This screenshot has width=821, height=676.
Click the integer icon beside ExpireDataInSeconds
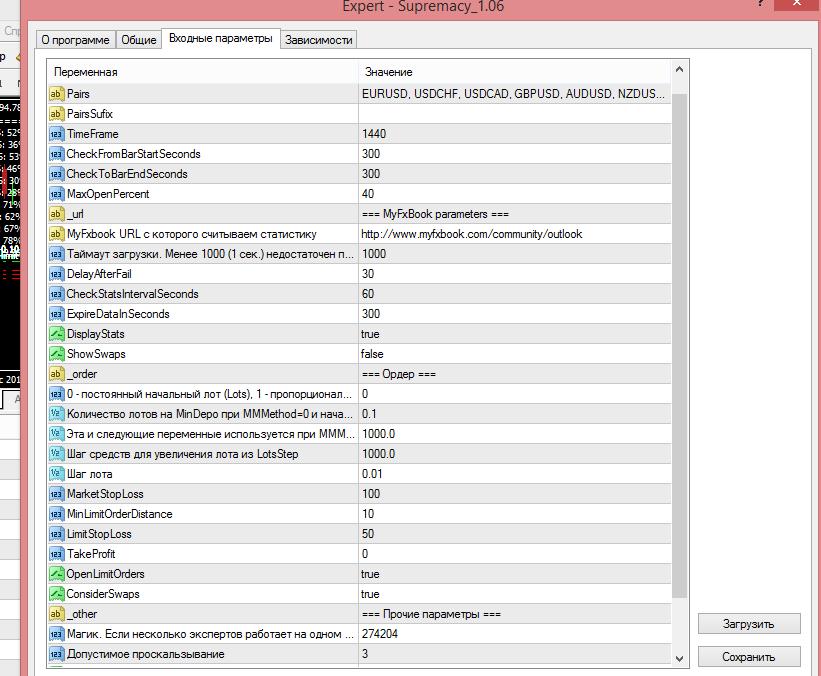pos(56,314)
